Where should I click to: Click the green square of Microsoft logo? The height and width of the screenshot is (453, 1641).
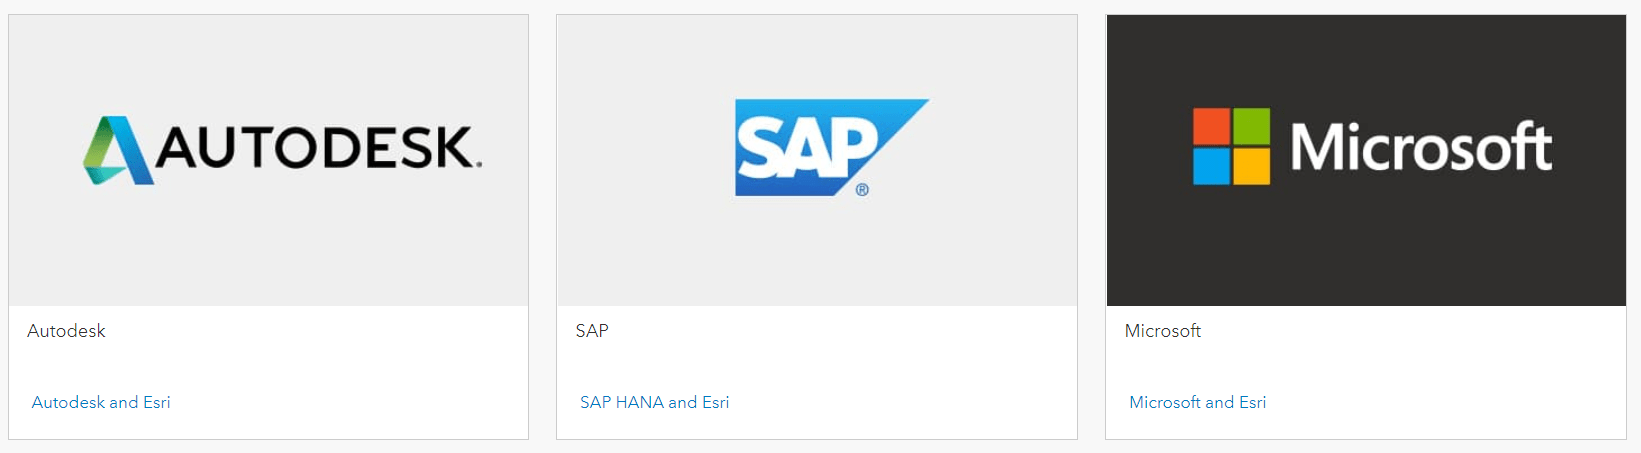click(1251, 126)
